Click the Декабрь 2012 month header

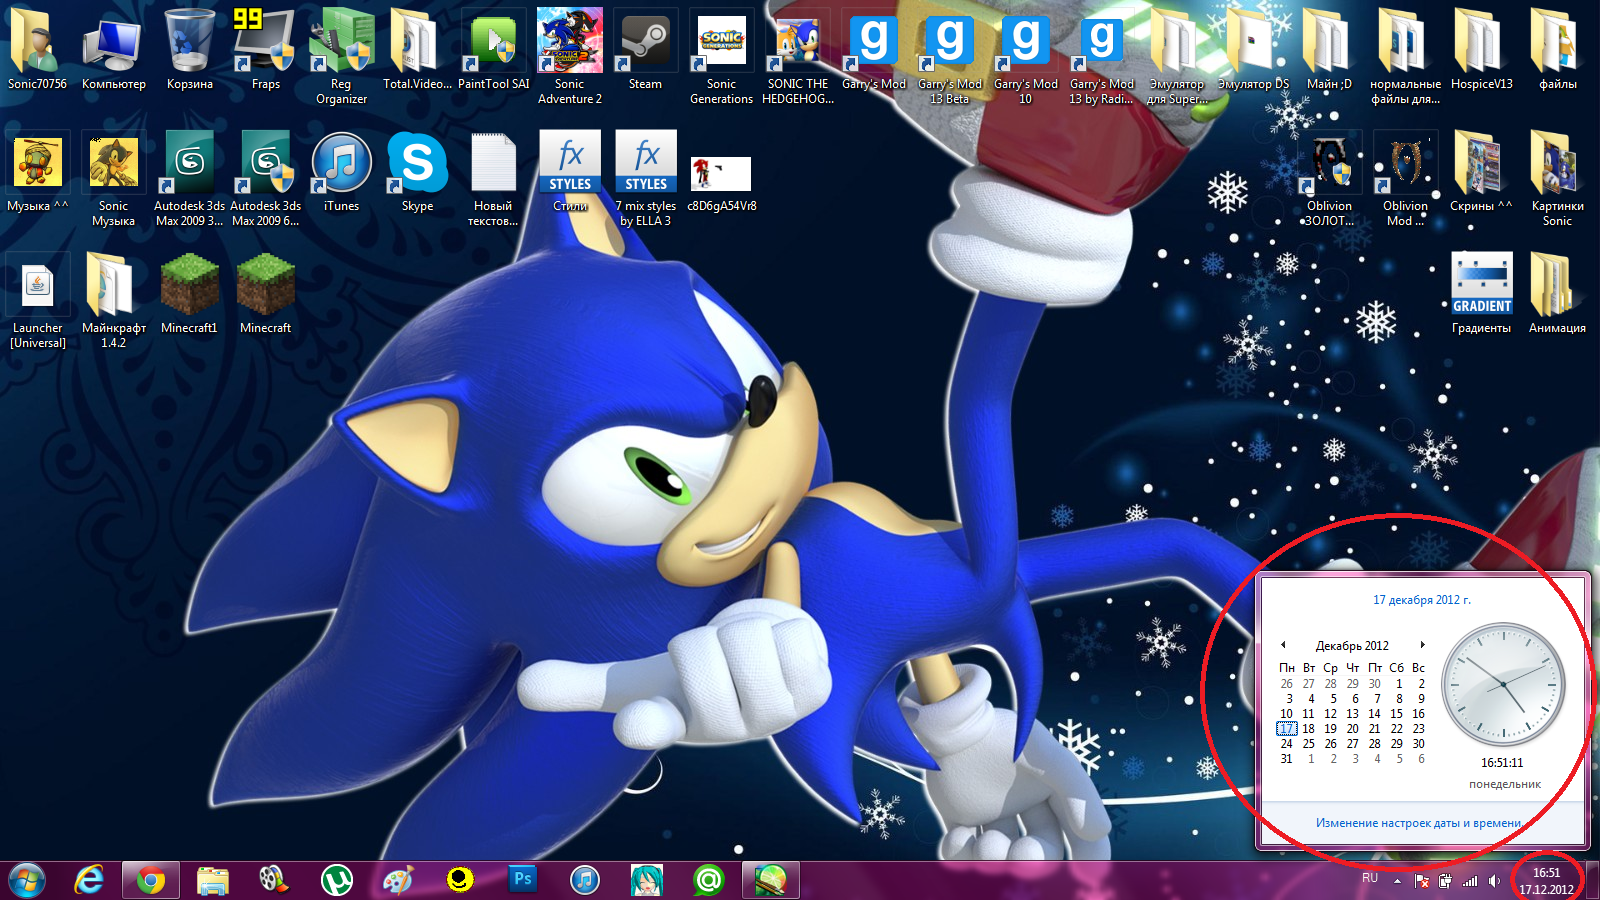click(1352, 645)
